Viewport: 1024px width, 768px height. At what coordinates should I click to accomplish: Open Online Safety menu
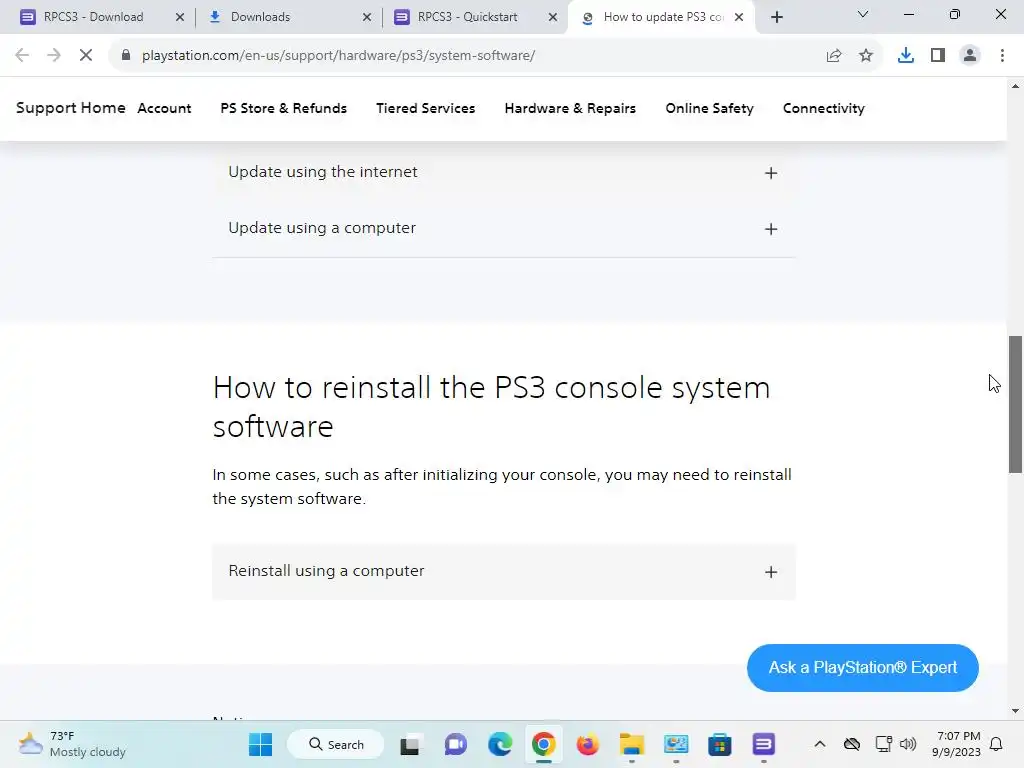[x=709, y=108]
